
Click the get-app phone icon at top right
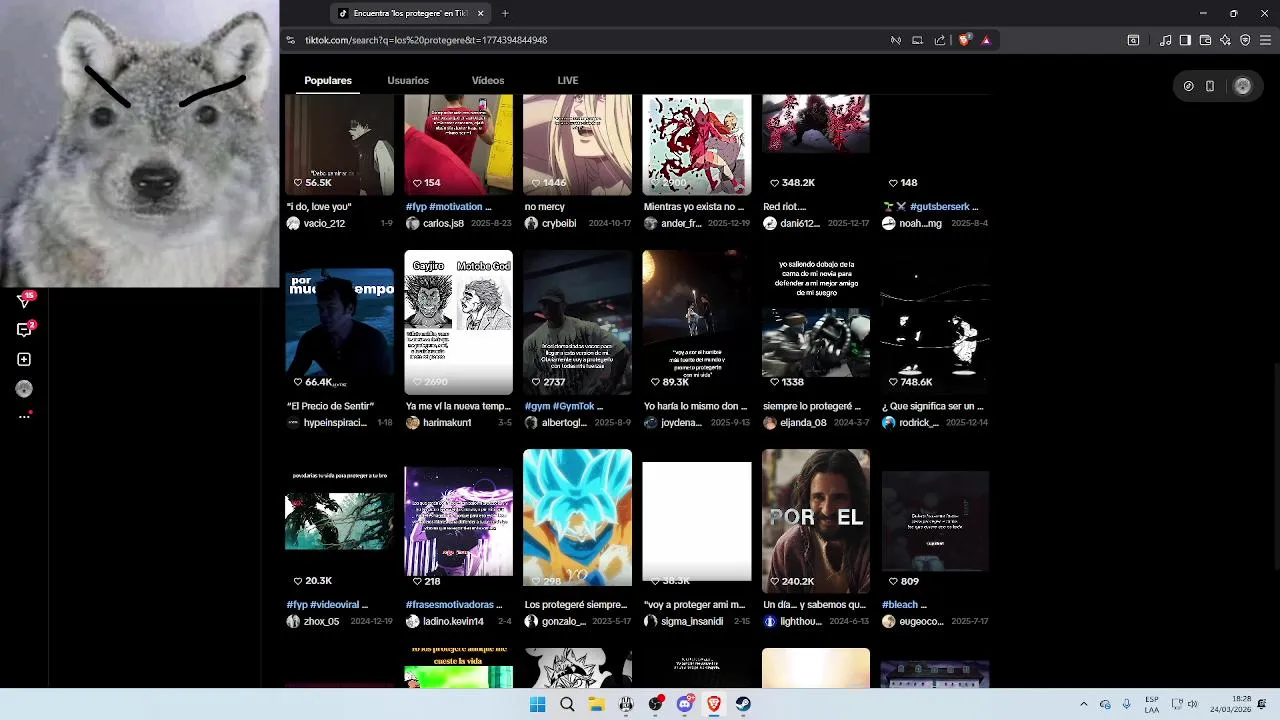click(x=1210, y=86)
